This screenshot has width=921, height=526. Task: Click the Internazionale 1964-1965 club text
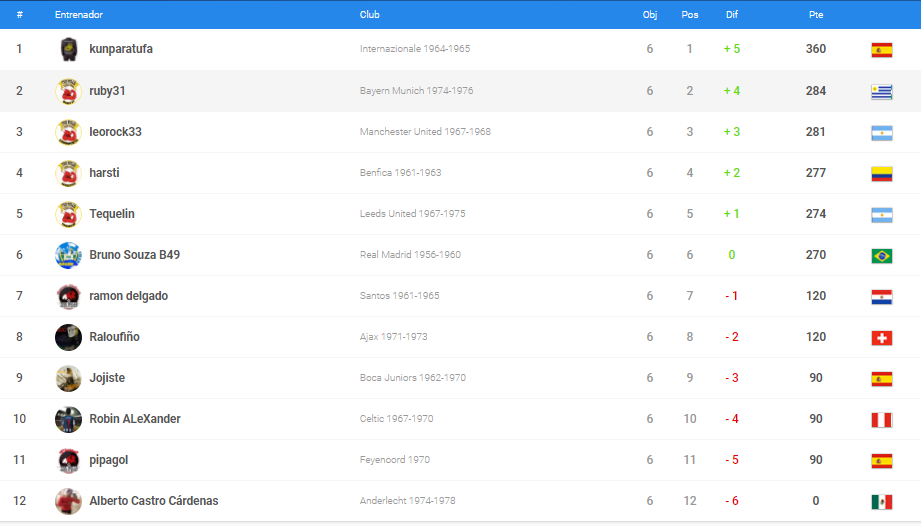(x=412, y=49)
